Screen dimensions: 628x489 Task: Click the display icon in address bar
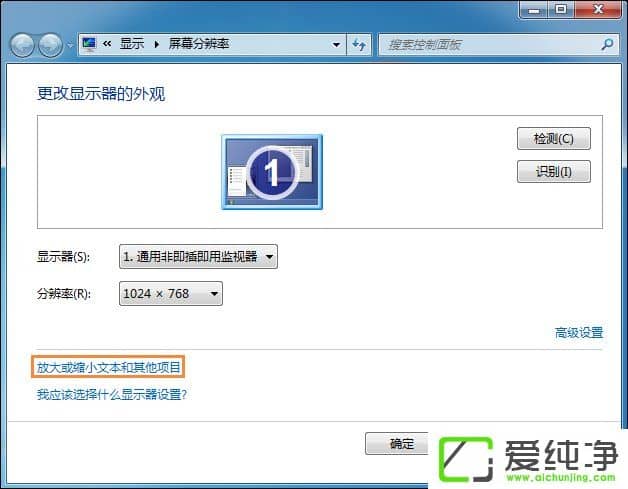coord(90,44)
